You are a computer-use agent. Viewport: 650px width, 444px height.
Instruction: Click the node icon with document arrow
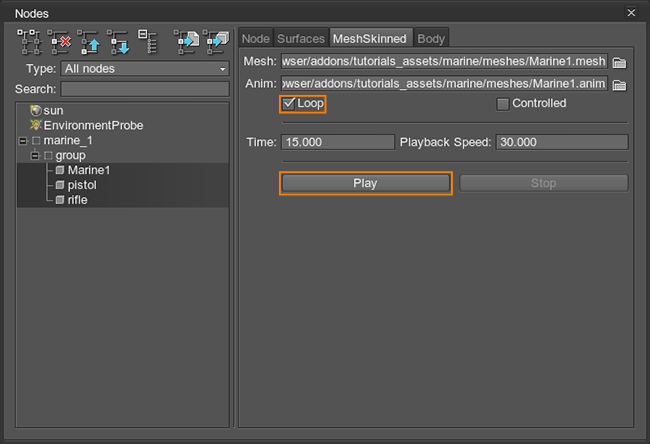tap(186, 40)
